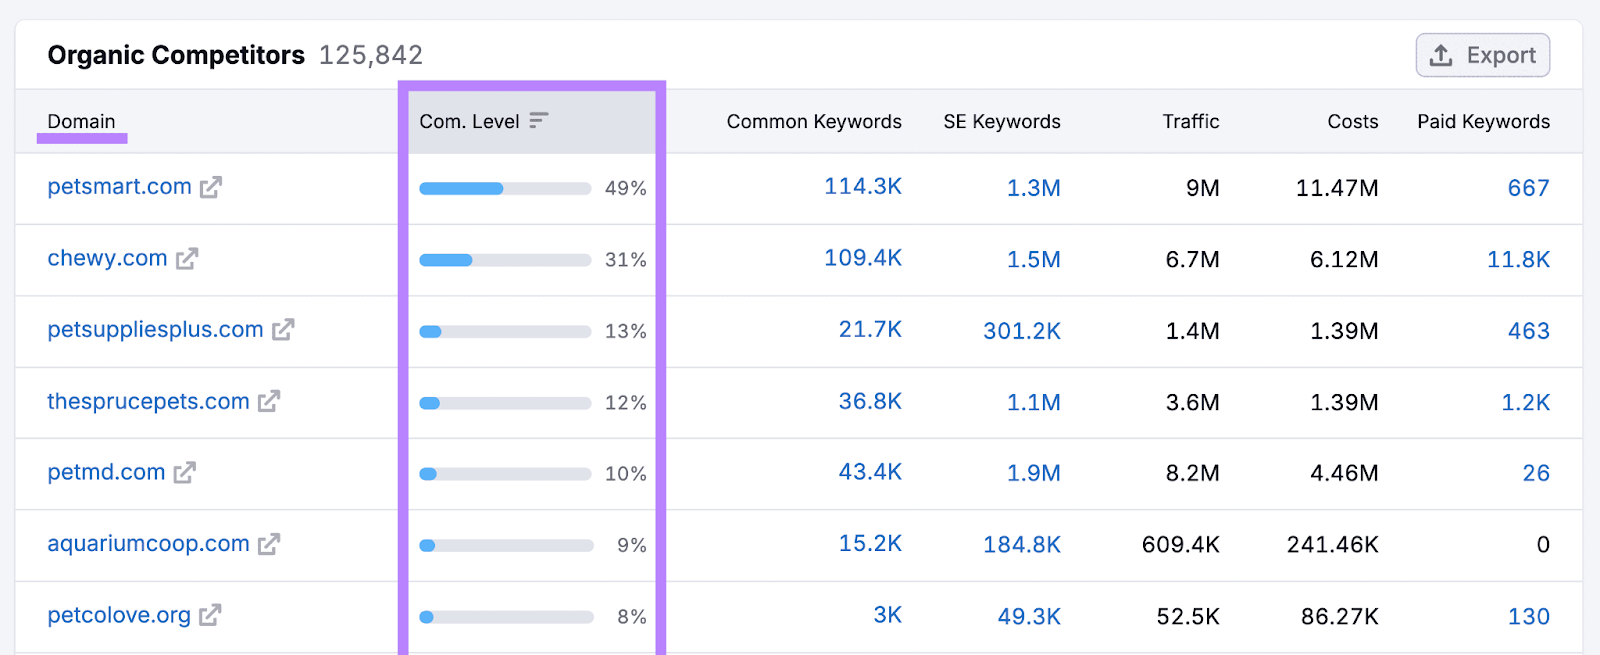
Task: Export the Organic Competitors table
Action: 1482,55
